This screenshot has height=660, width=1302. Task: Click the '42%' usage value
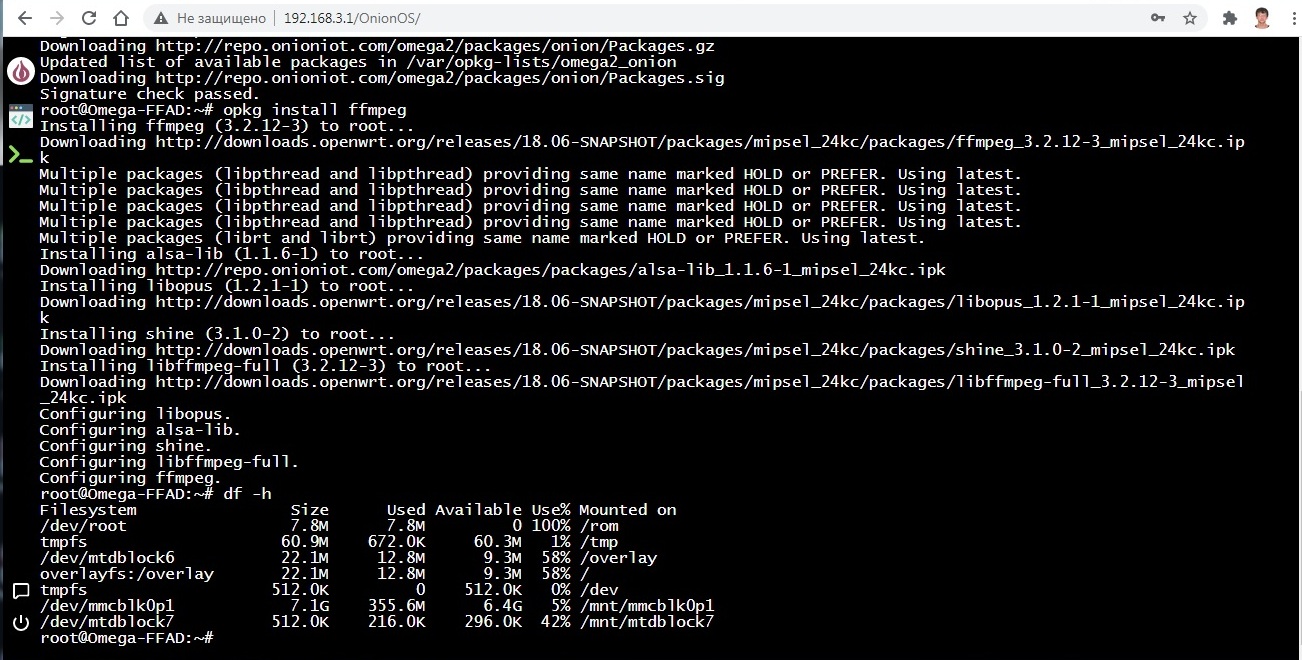point(555,622)
